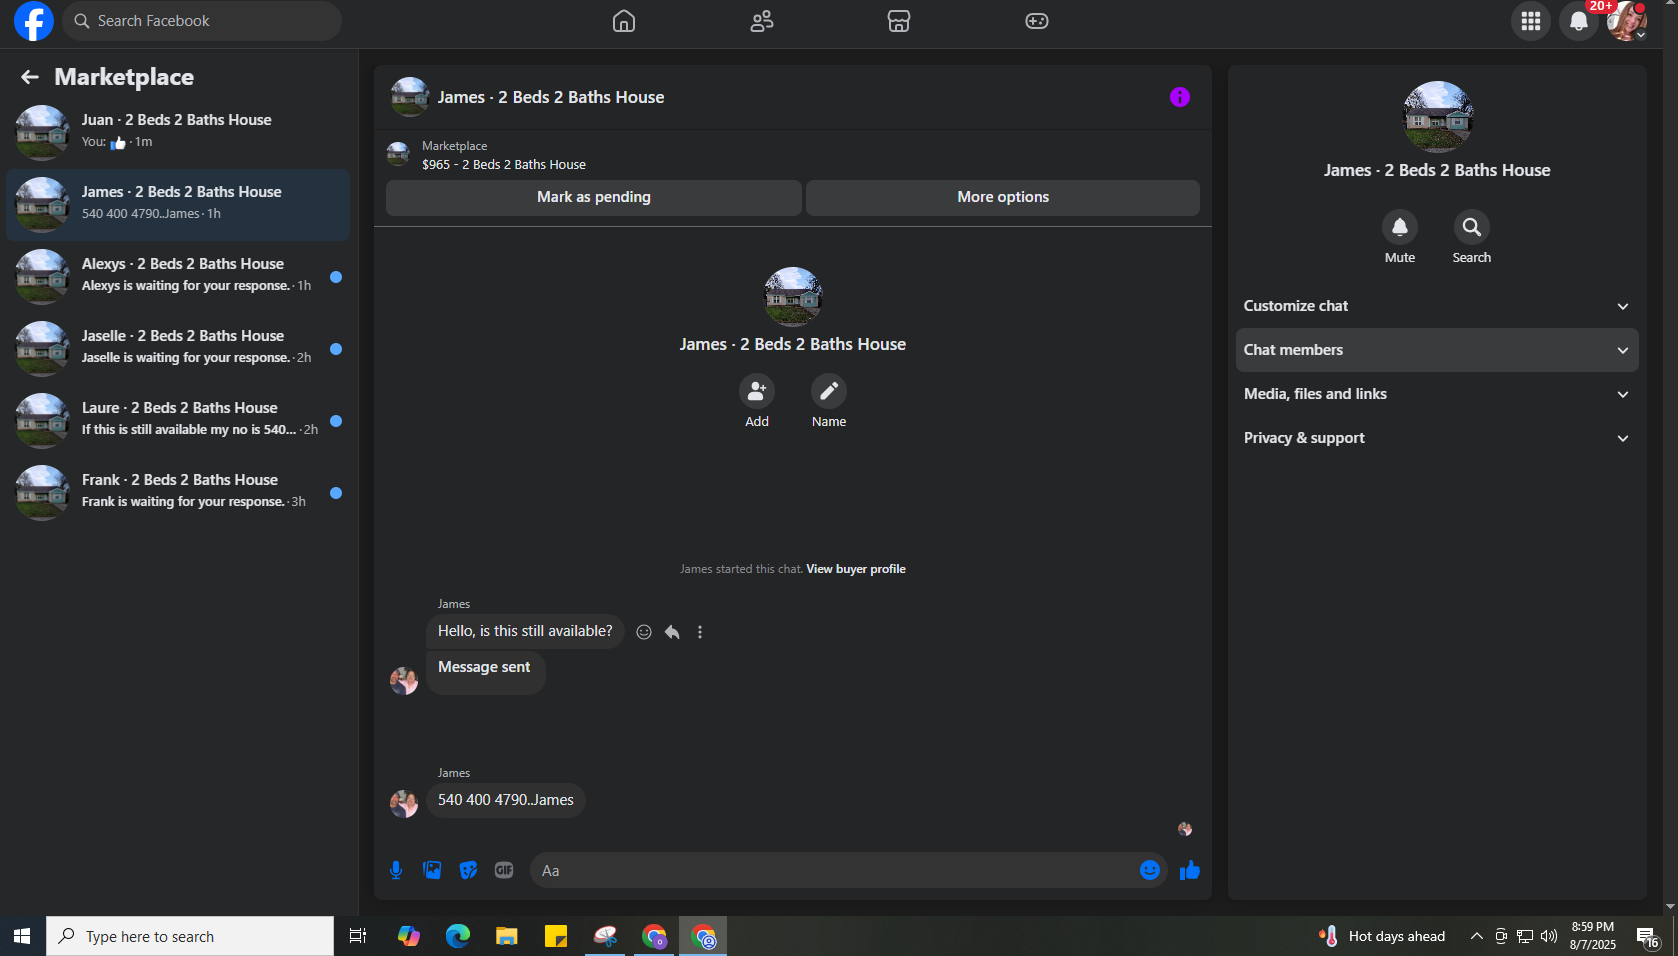Screen dimensions: 1678x956
Task: Open the Windows Start menu
Action: (x=22, y=936)
